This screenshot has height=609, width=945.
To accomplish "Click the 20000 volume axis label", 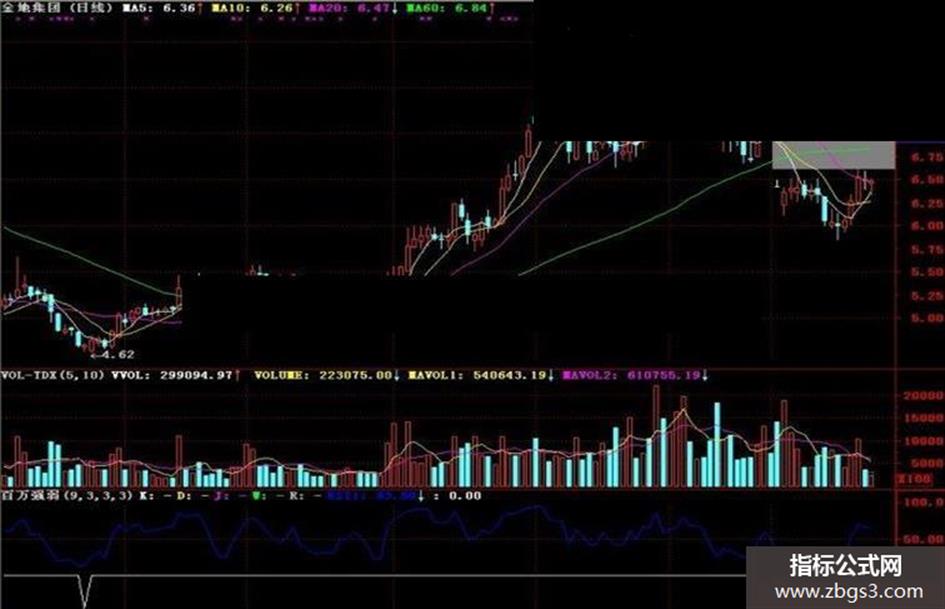I will [x=923, y=396].
